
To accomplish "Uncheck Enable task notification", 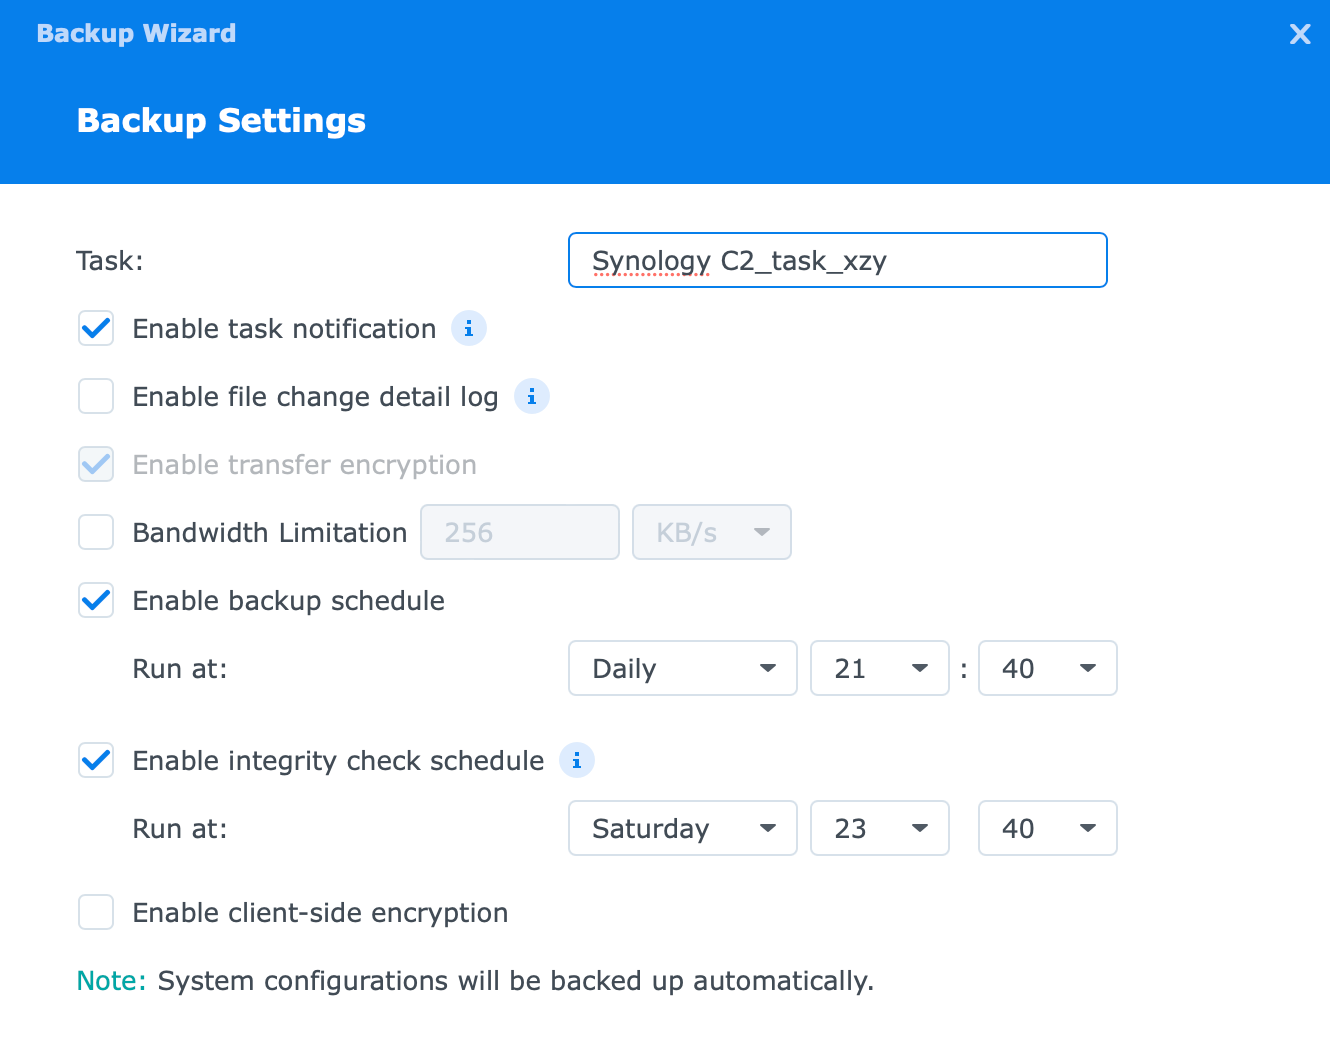I will (96, 328).
